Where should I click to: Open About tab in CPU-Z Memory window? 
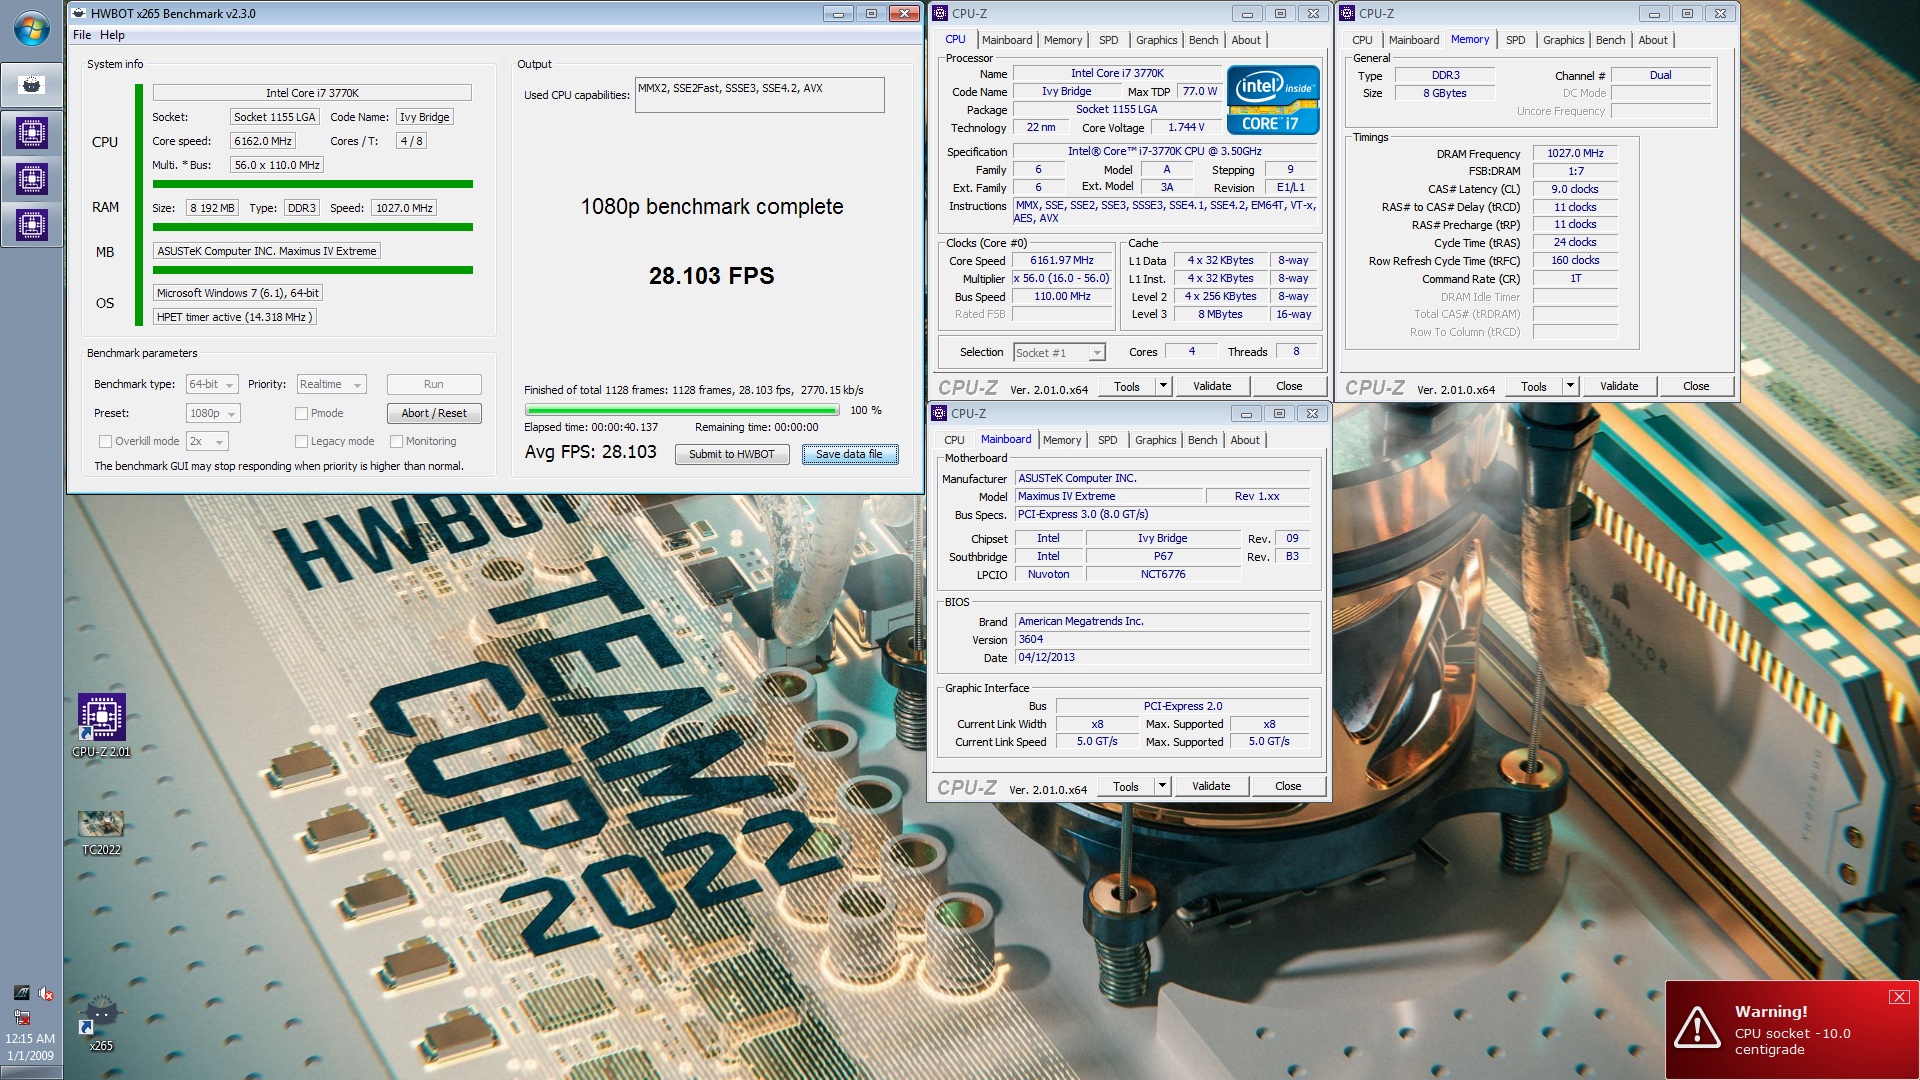[x=1652, y=40]
